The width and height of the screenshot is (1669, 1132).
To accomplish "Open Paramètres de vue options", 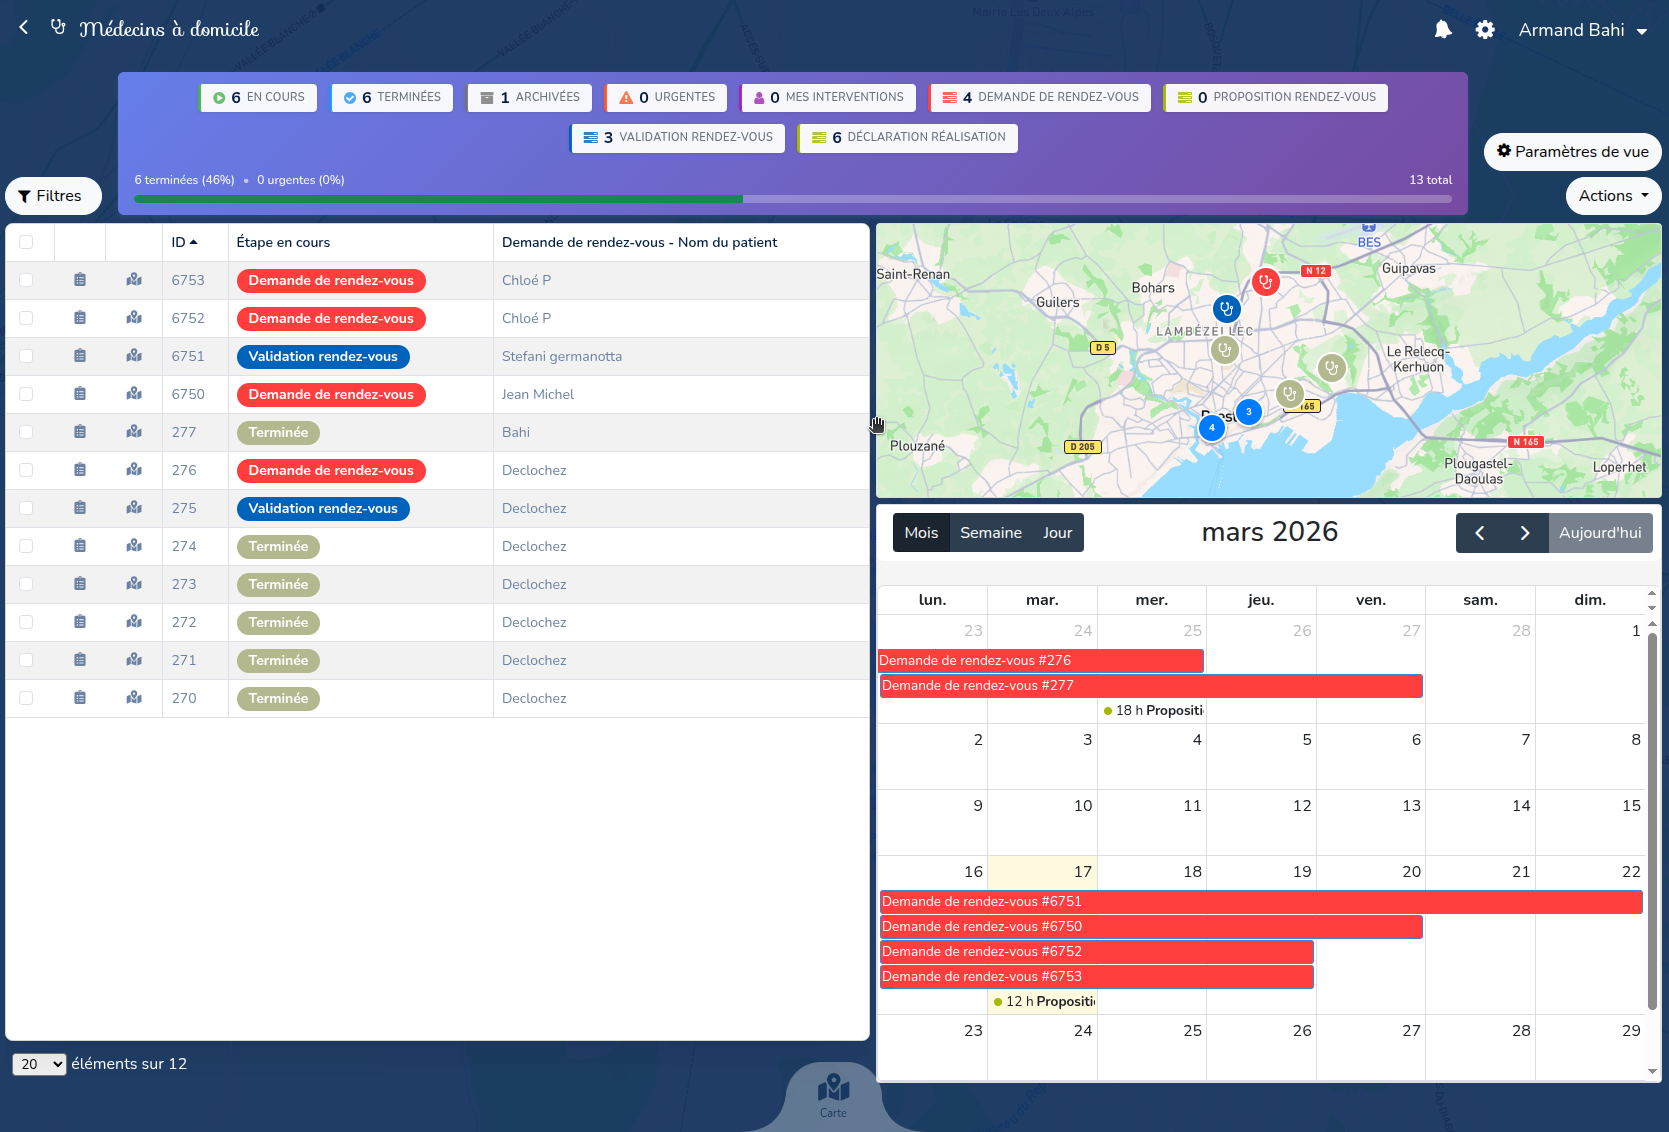I will click(x=1572, y=152).
